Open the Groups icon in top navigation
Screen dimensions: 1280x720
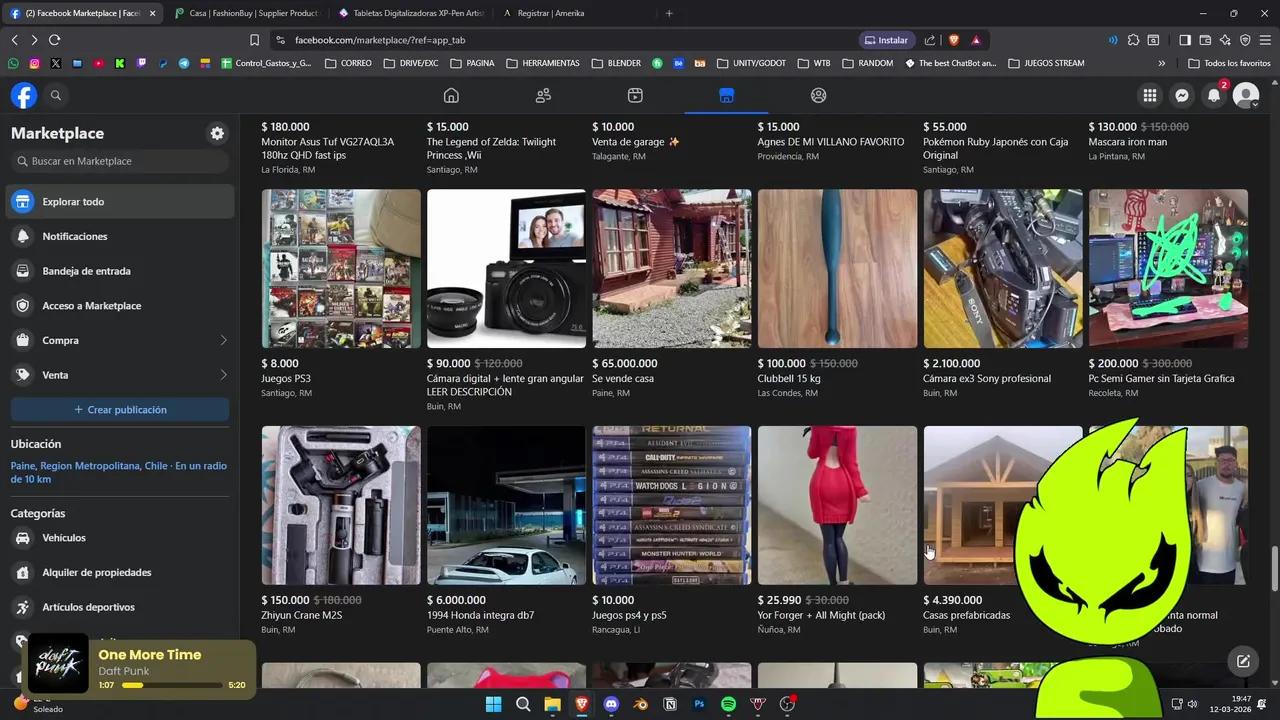coord(819,95)
